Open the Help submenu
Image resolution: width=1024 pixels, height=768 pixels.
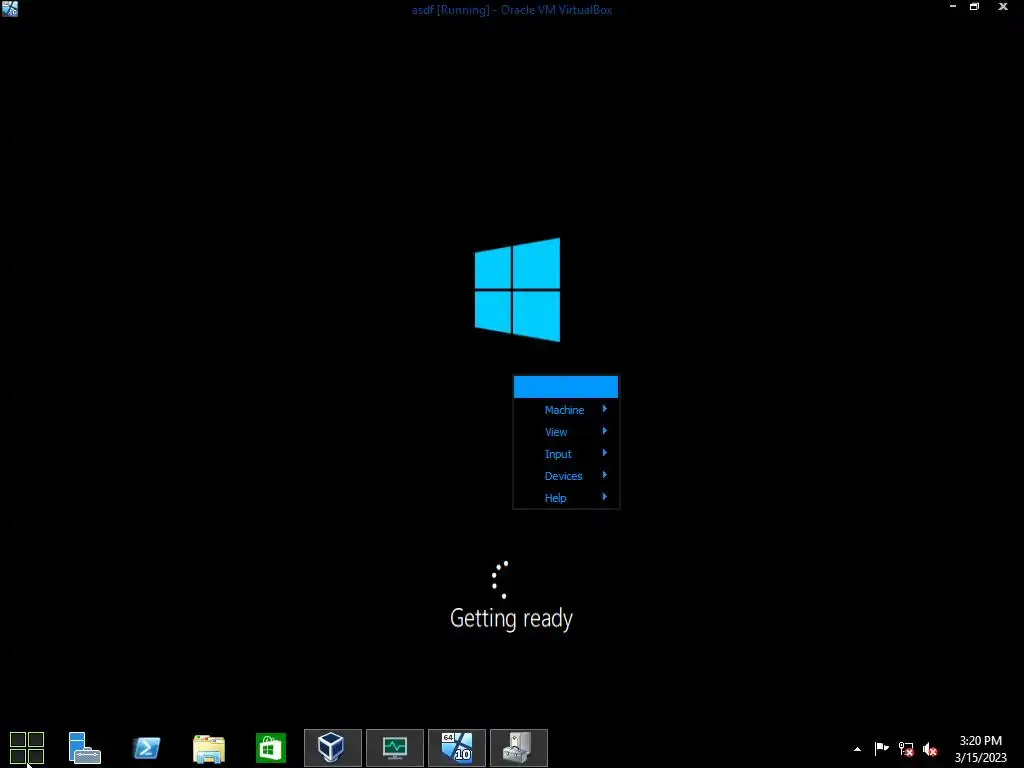pyautogui.click(x=566, y=498)
